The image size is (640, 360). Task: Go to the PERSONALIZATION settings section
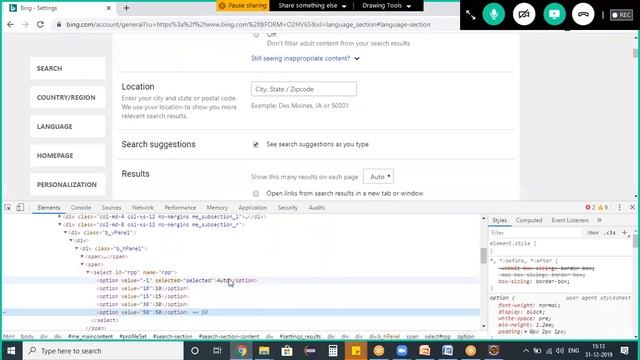[x=68, y=184]
